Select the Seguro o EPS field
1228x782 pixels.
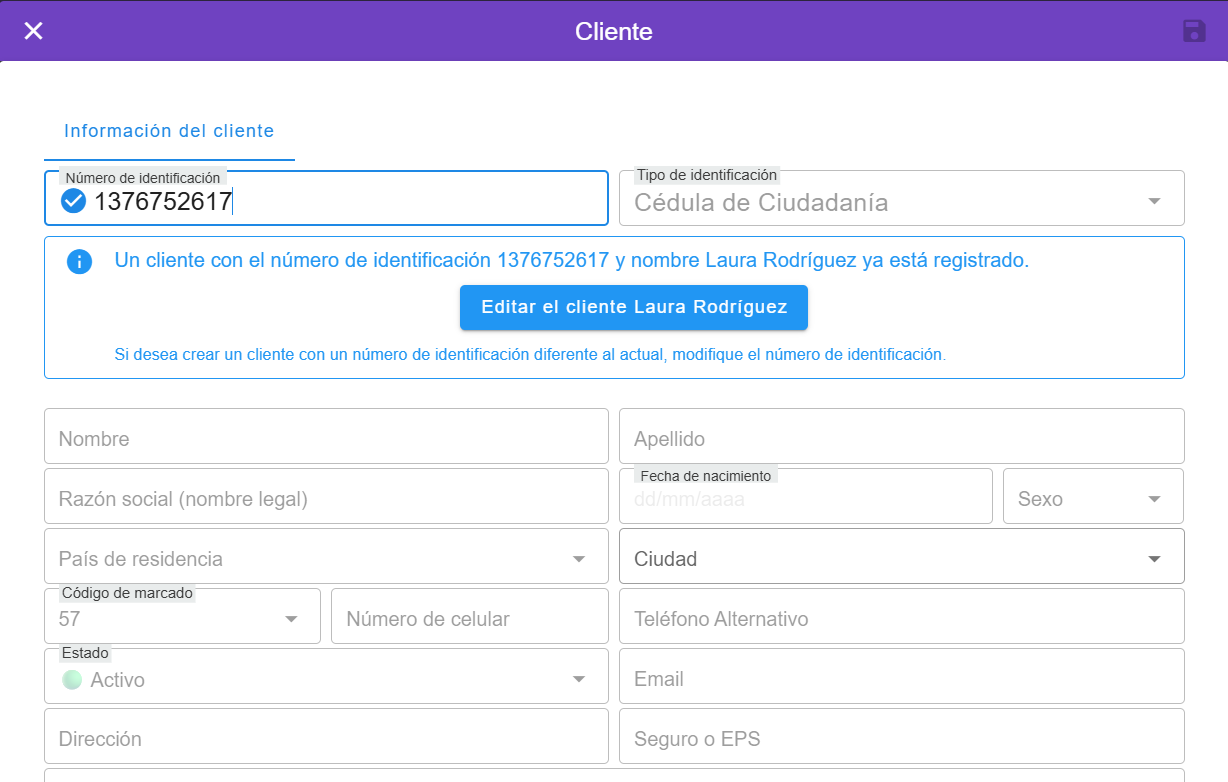point(901,738)
